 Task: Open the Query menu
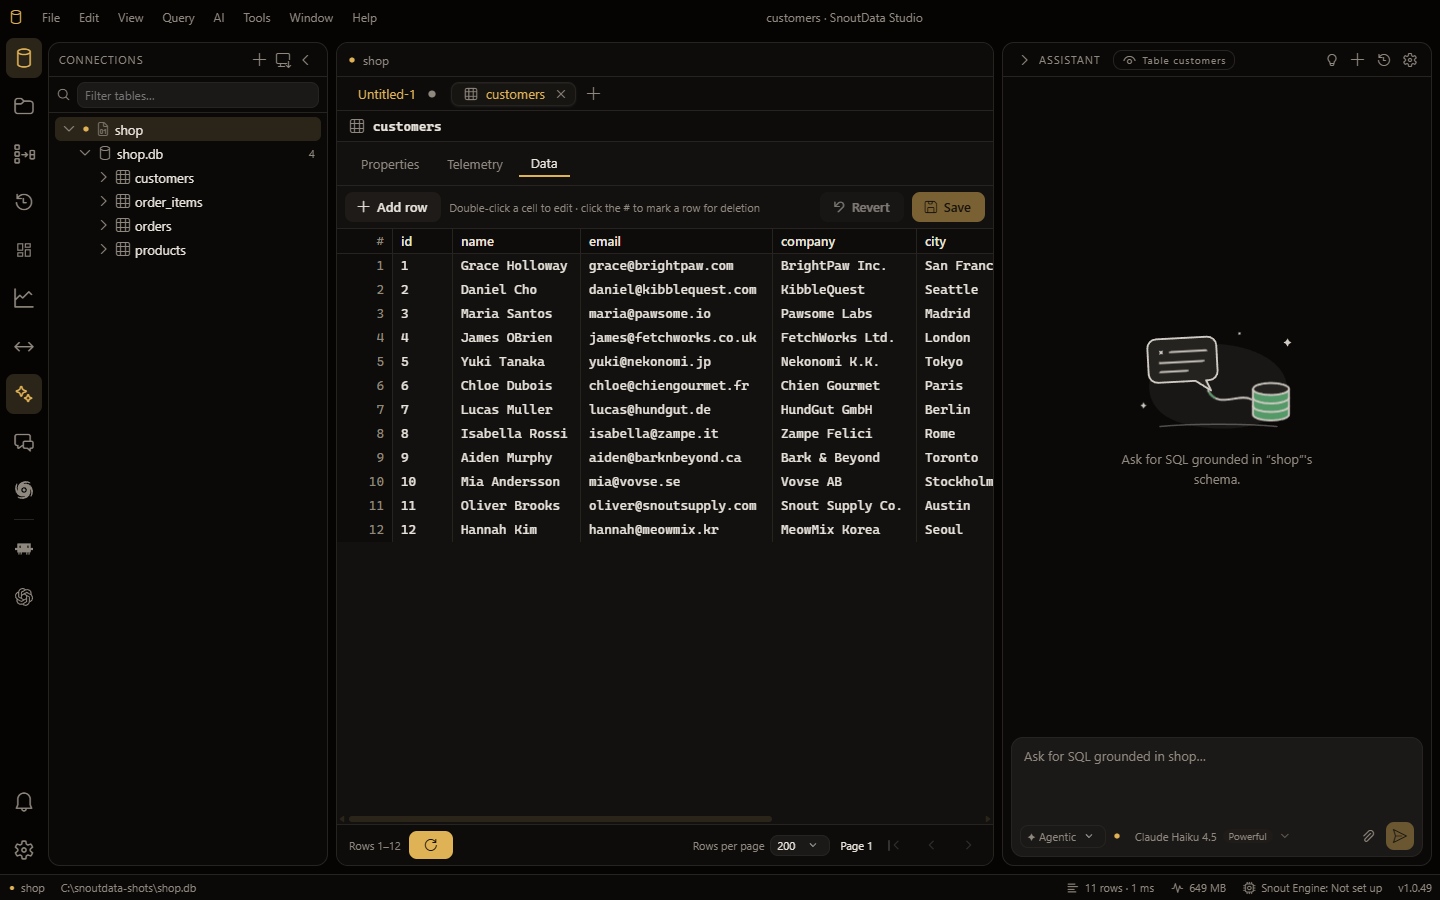[x=178, y=18]
